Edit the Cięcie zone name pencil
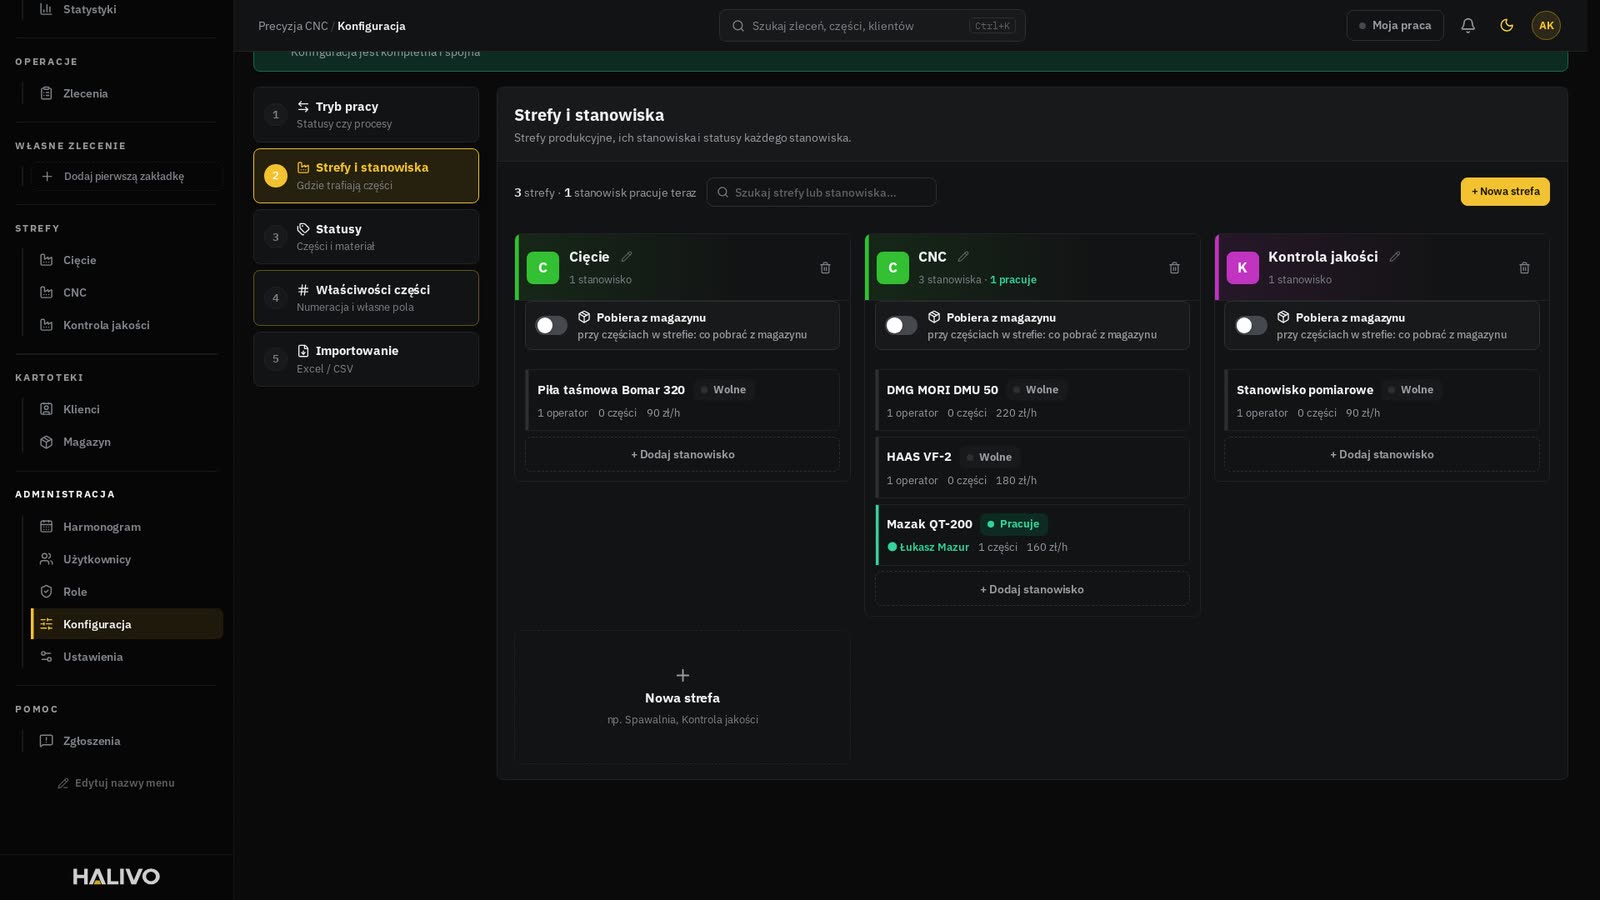The width and height of the screenshot is (1600, 900). click(x=627, y=257)
